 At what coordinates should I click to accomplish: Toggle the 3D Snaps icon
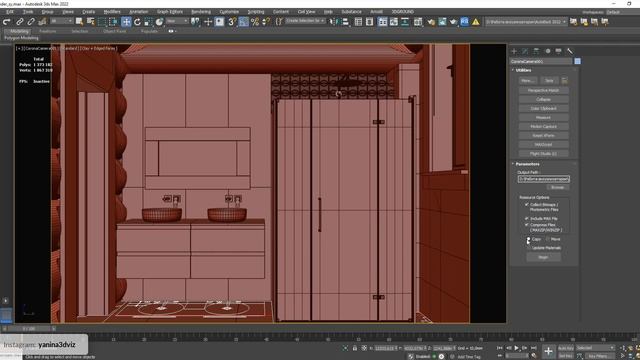point(232,22)
